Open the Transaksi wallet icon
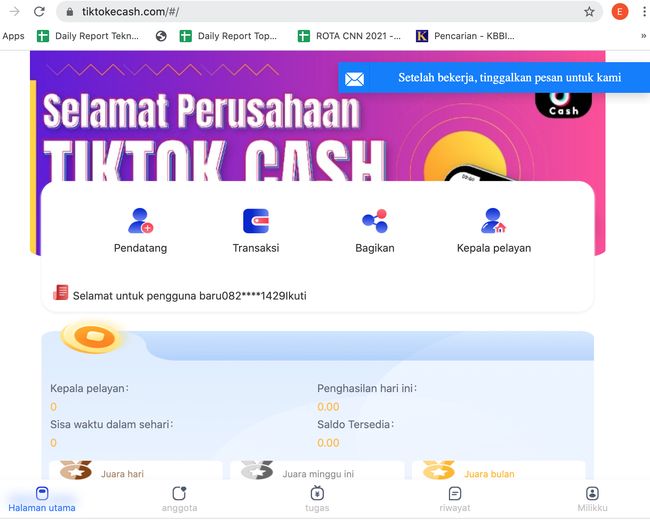 256,221
